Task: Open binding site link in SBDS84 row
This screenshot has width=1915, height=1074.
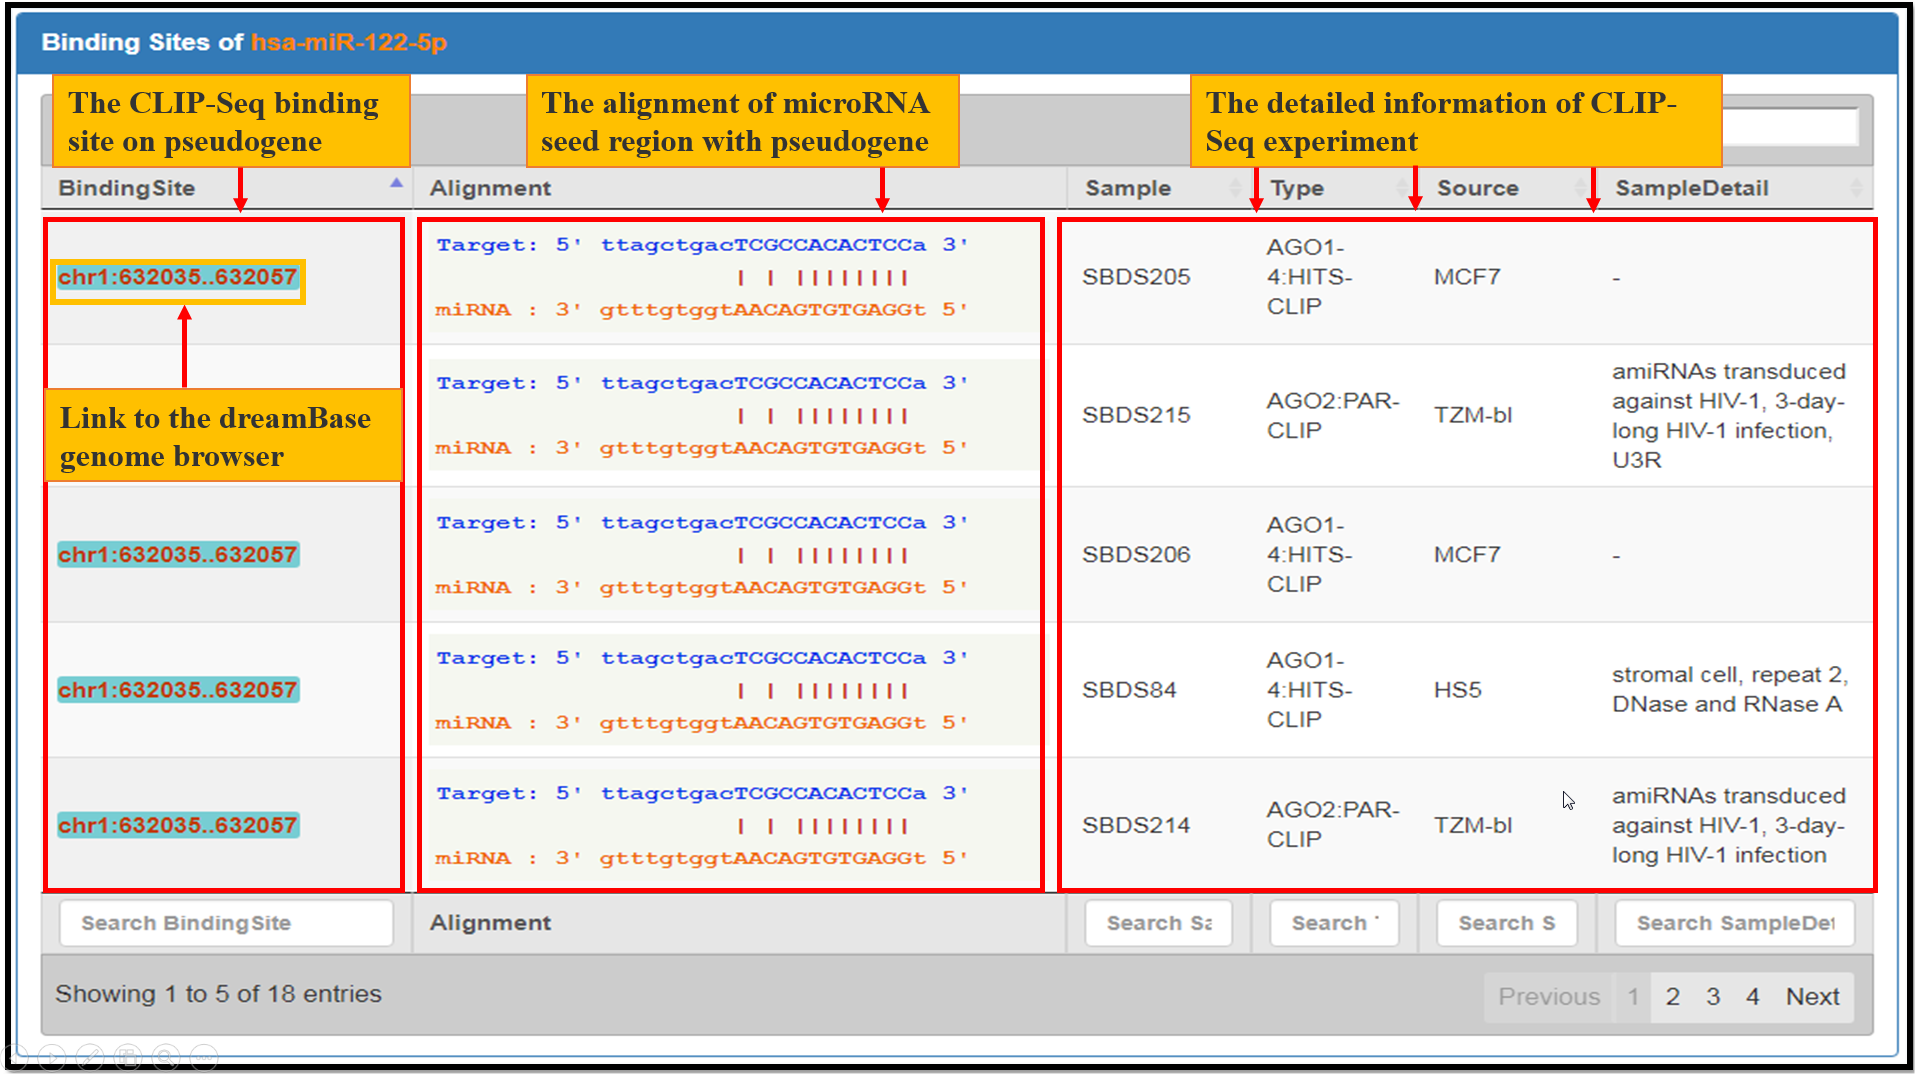Action: [x=177, y=690]
